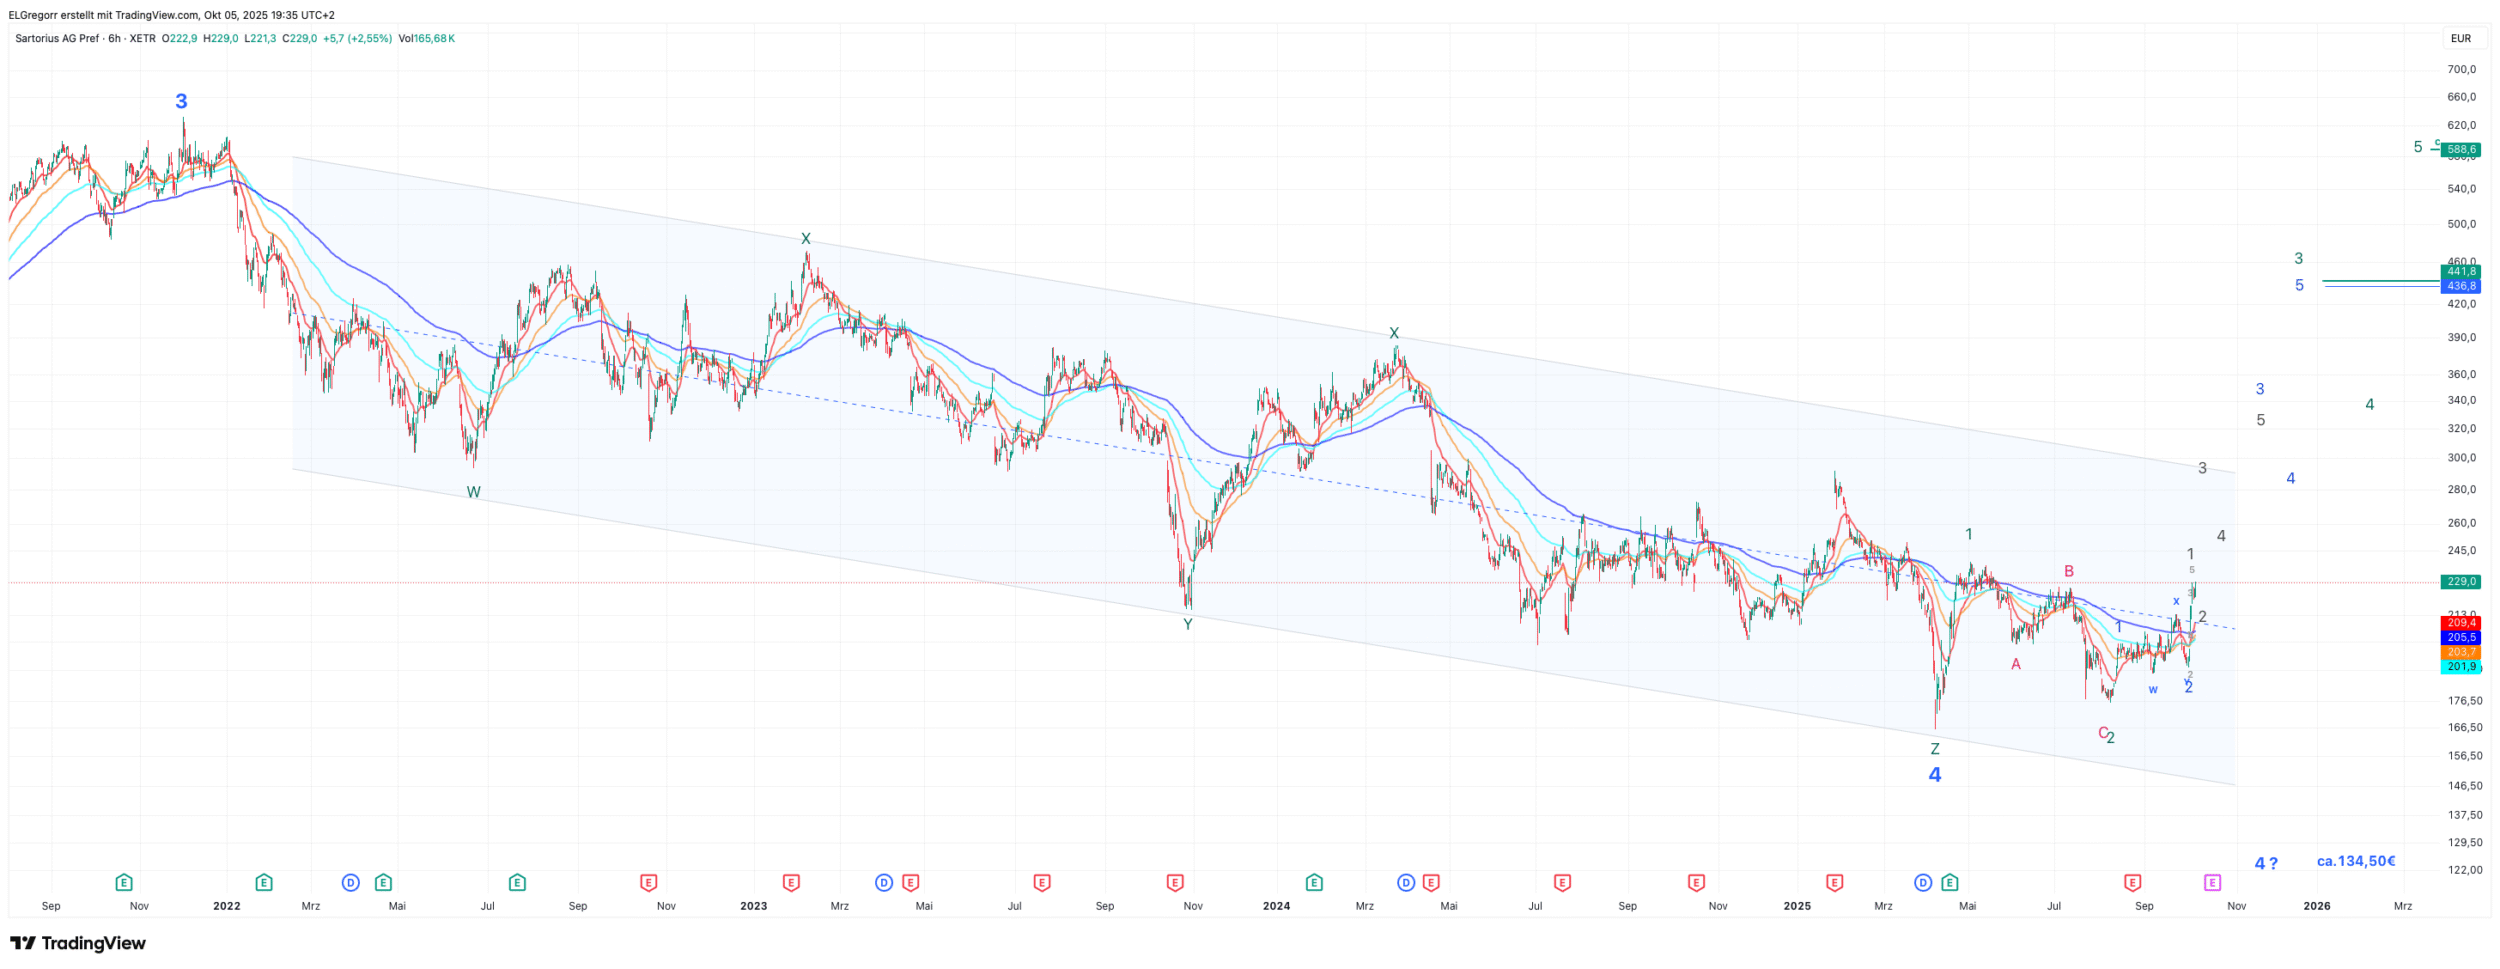The image size is (2500, 969).
Task: Click the 2026 label on the time axis
Action: click(x=2316, y=906)
